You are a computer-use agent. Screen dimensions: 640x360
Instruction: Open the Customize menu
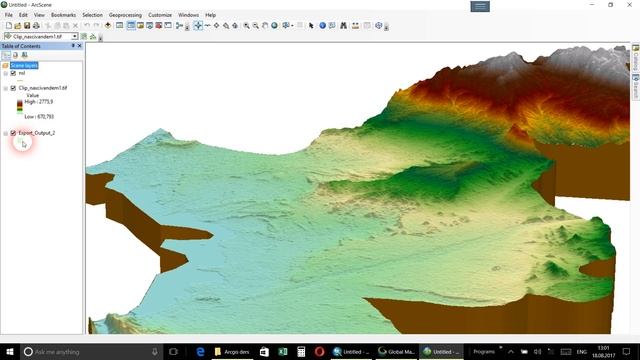click(160, 15)
